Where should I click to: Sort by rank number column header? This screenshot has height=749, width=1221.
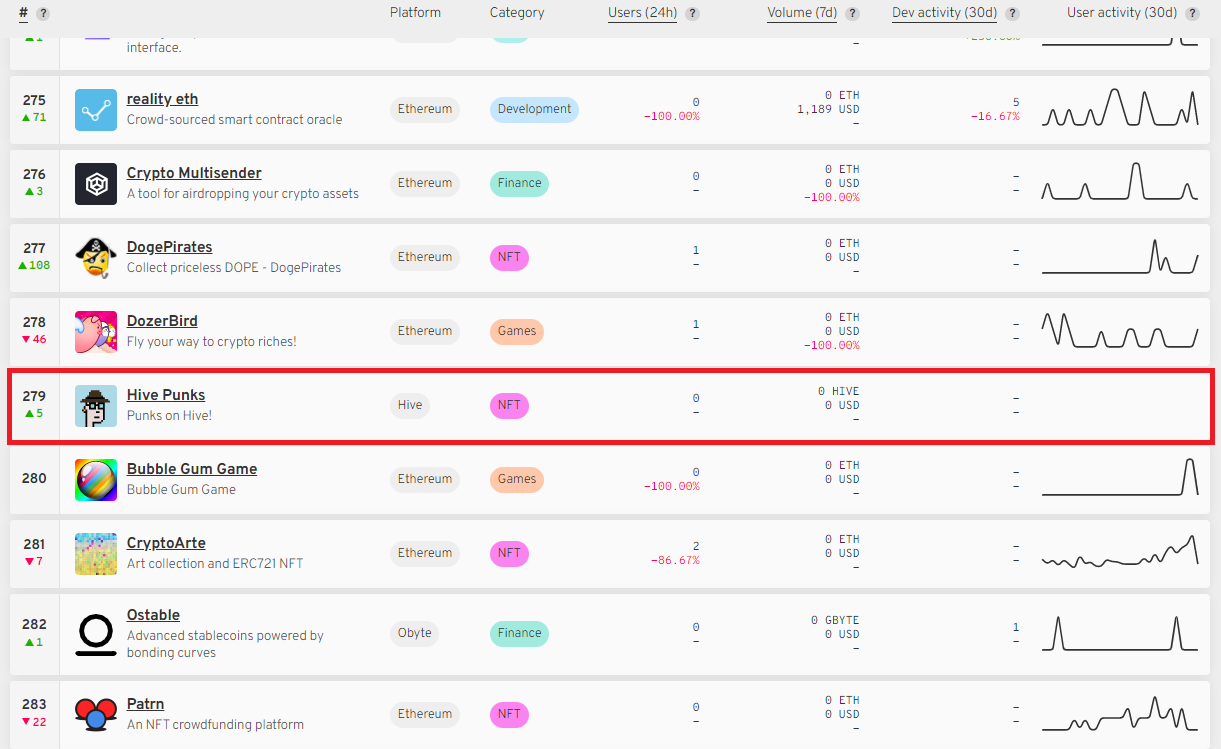tap(23, 13)
